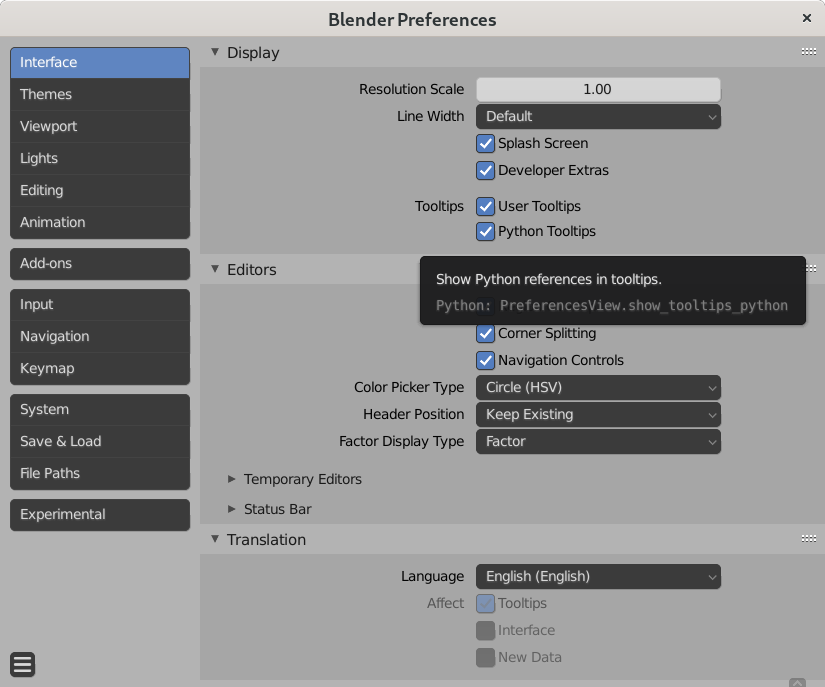Open the Add-ons section
The height and width of the screenshot is (687, 825).
(x=100, y=264)
